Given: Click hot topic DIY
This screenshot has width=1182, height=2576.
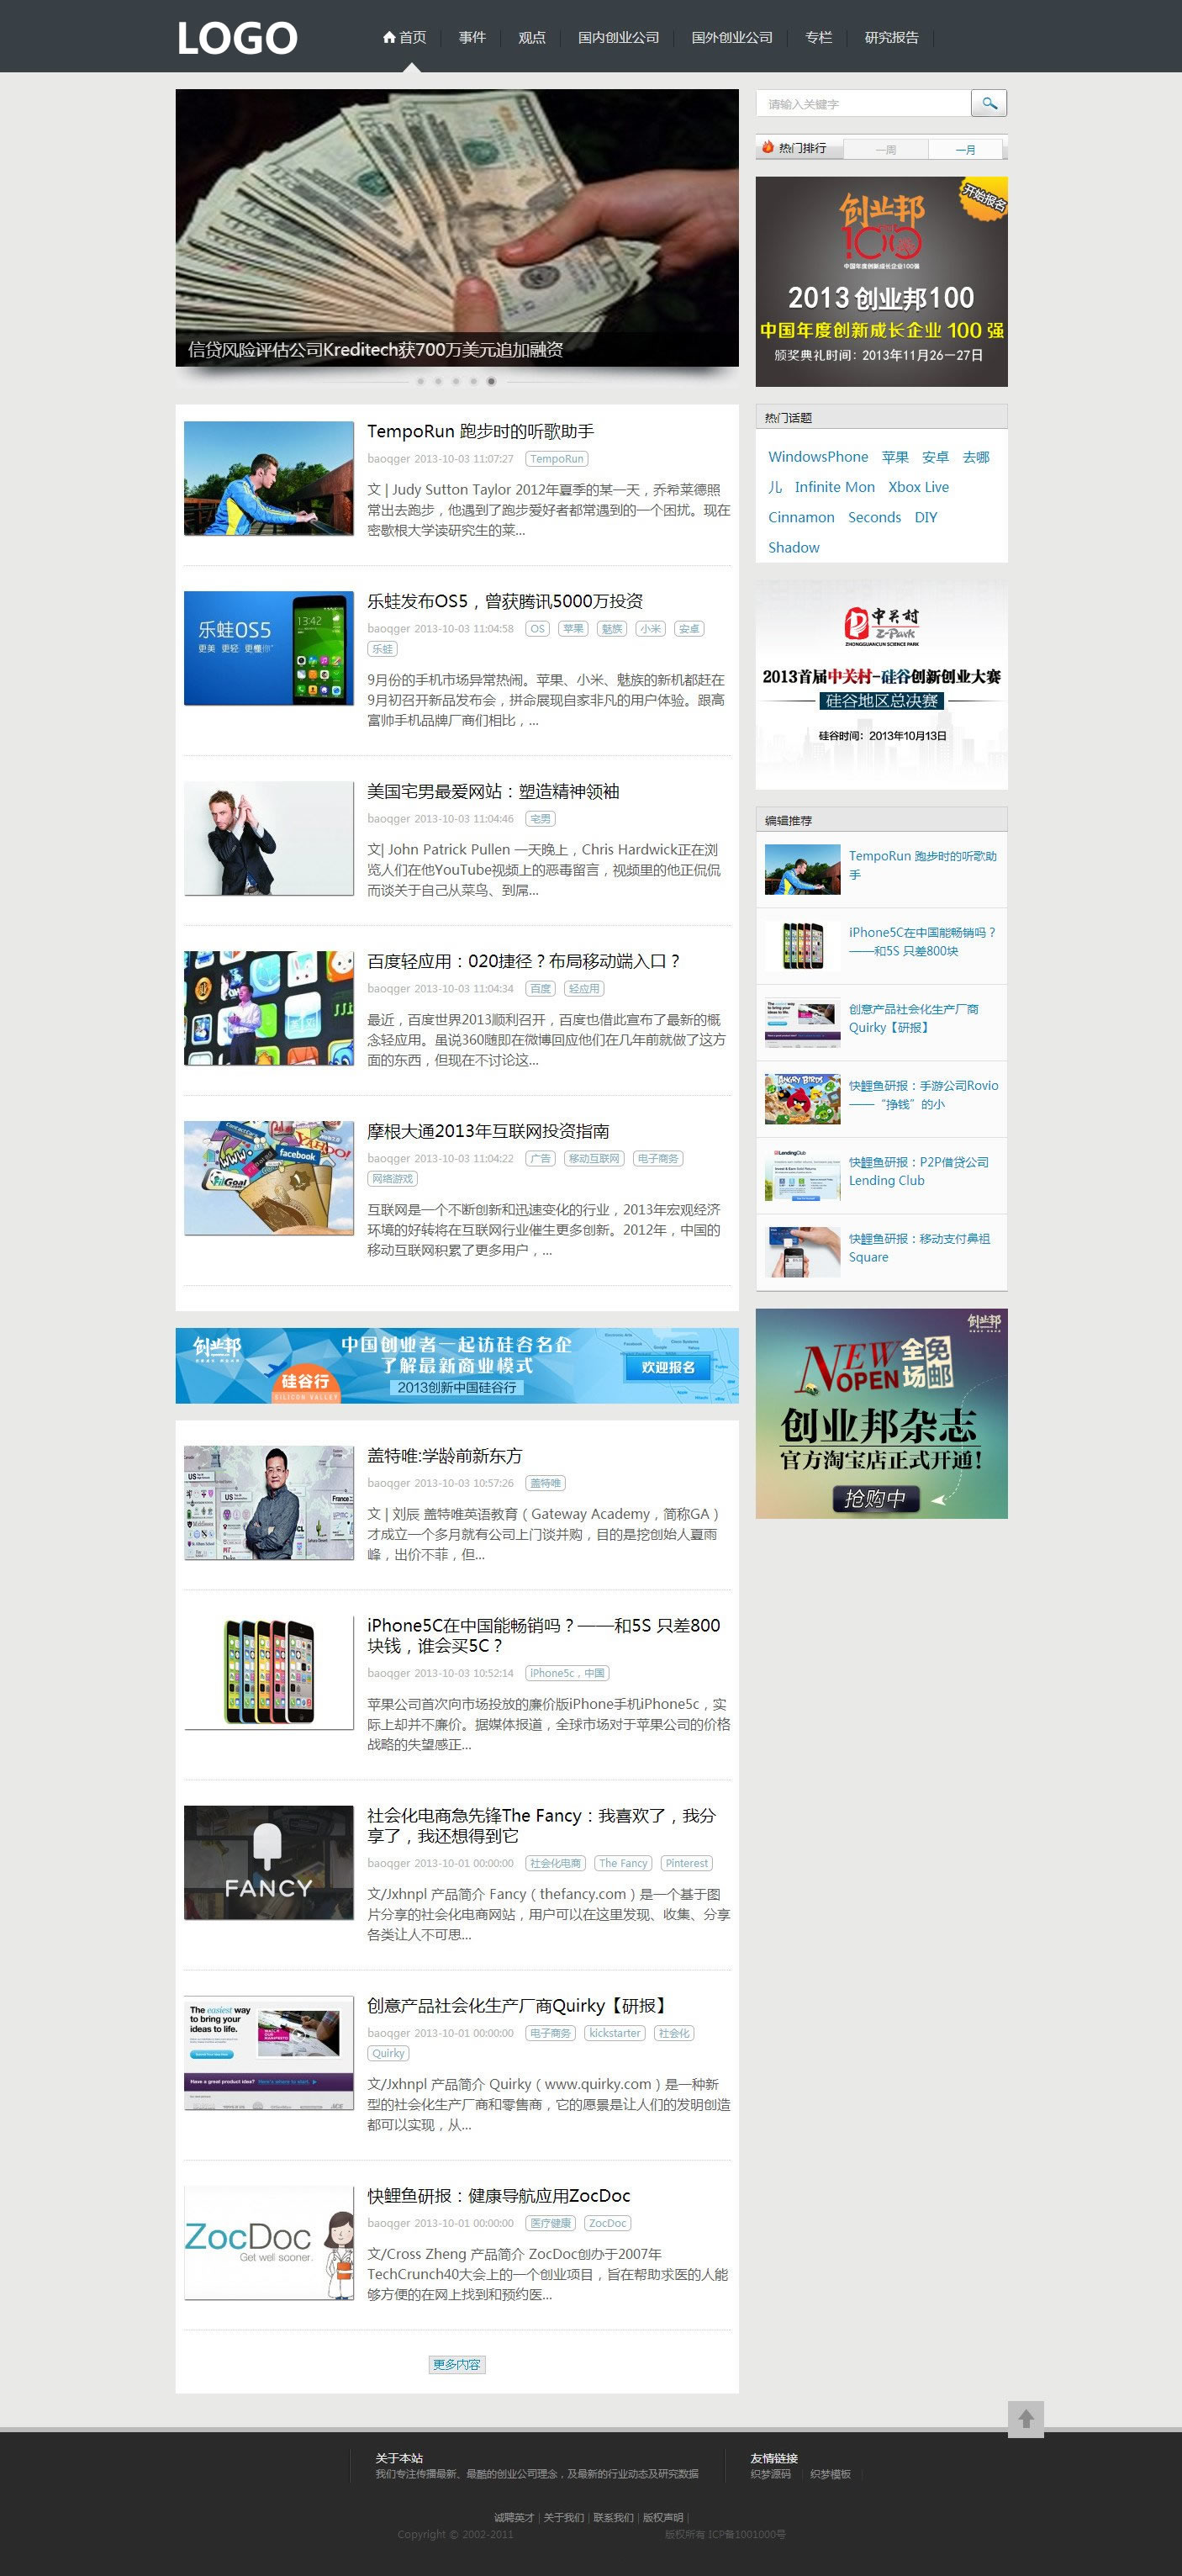Looking at the screenshot, I should pyautogui.click(x=926, y=517).
